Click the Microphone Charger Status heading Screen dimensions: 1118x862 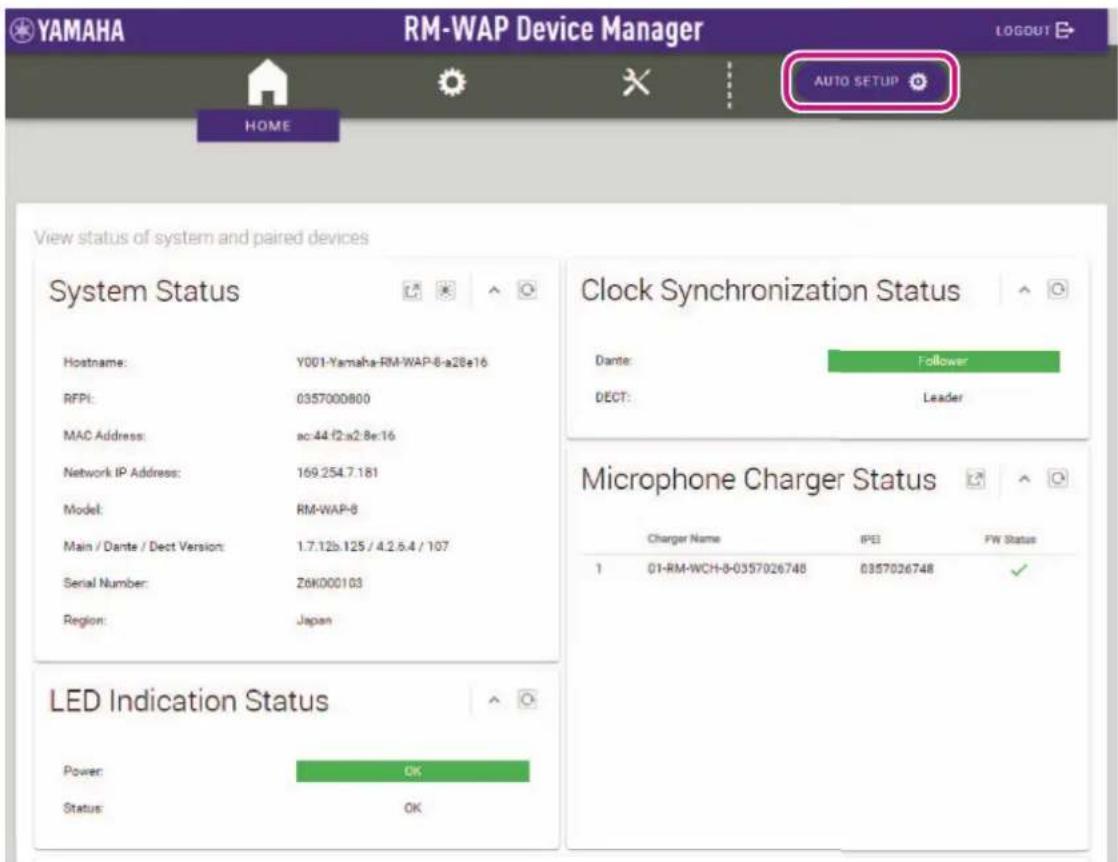click(x=759, y=480)
